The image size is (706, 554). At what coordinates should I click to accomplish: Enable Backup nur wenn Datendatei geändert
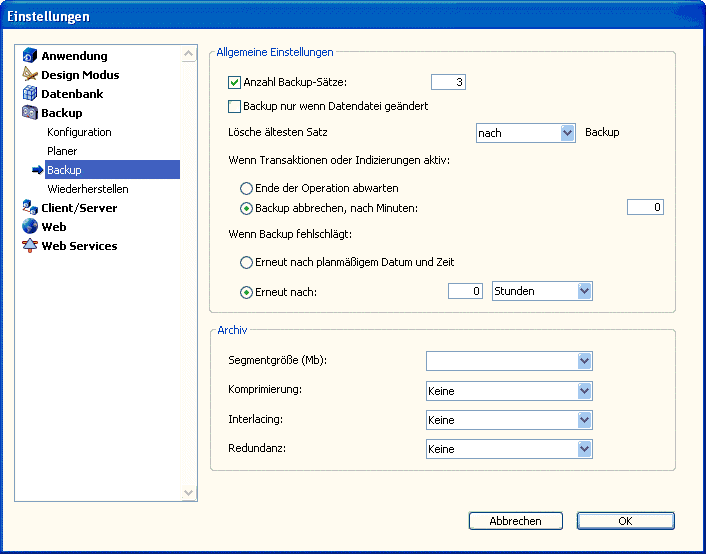(x=235, y=106)
